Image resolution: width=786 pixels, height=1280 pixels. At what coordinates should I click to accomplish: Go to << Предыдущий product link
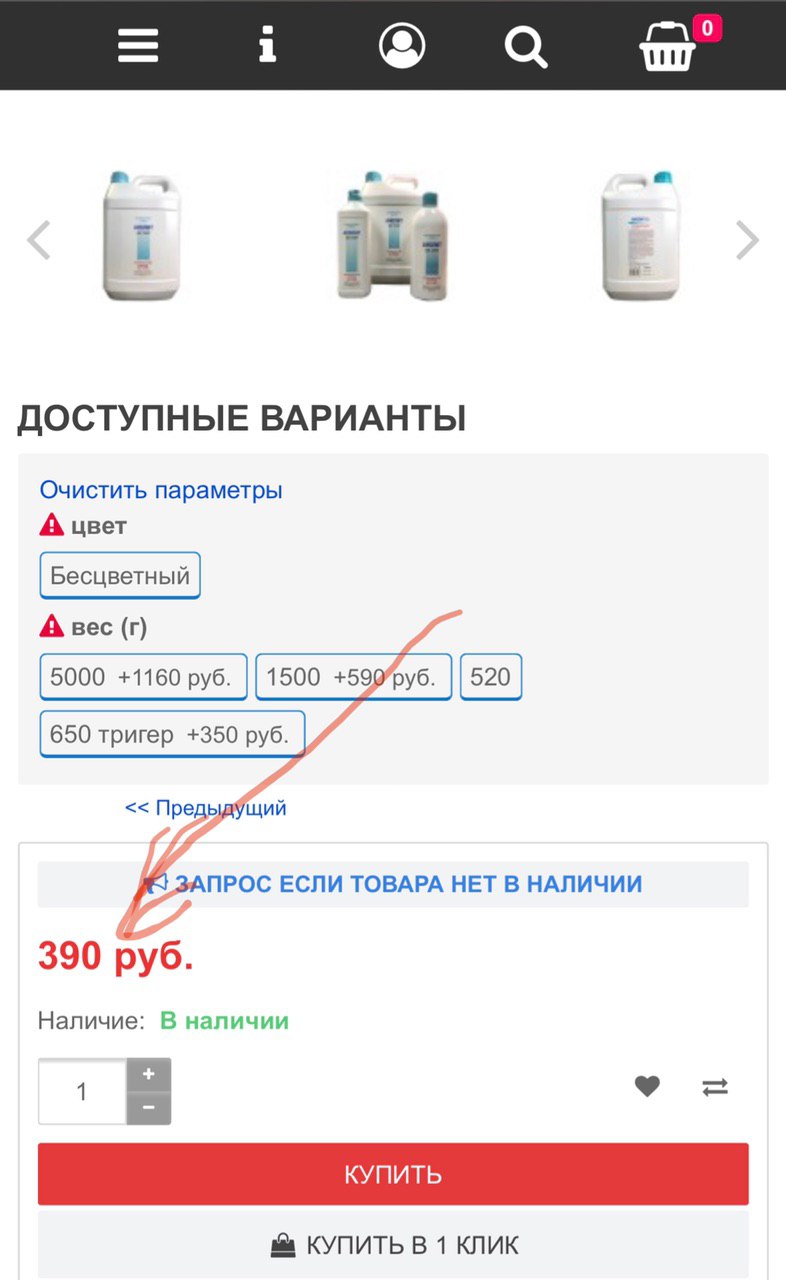[x=205, y=808]
